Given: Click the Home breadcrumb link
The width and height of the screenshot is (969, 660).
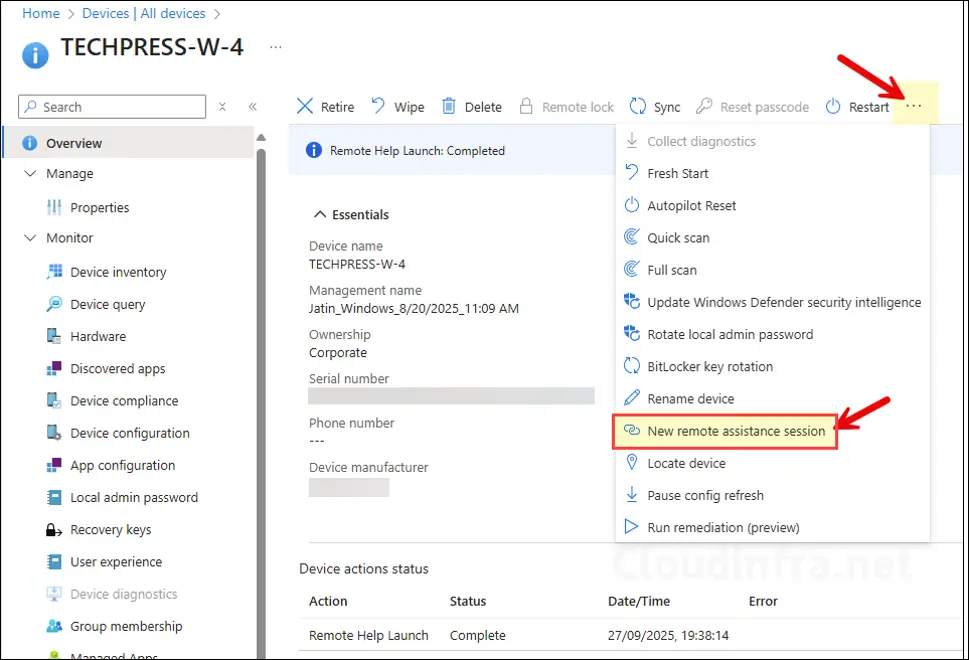Looking at the screenshot, I should click(40, 14).
